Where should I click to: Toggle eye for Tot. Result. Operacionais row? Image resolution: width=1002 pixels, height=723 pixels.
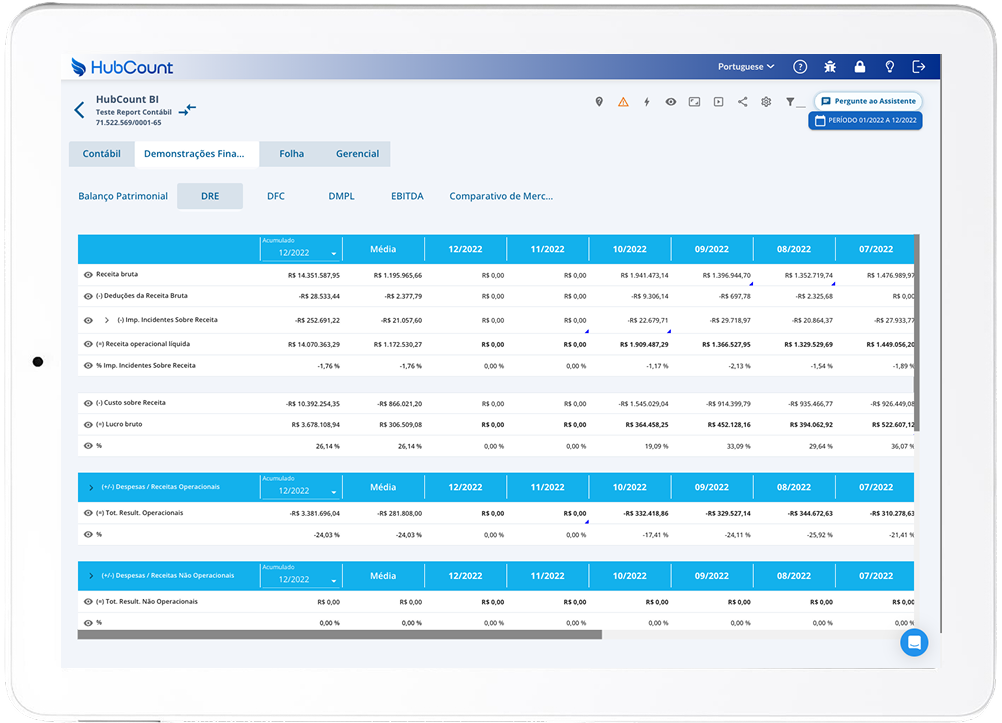(88, 513)
